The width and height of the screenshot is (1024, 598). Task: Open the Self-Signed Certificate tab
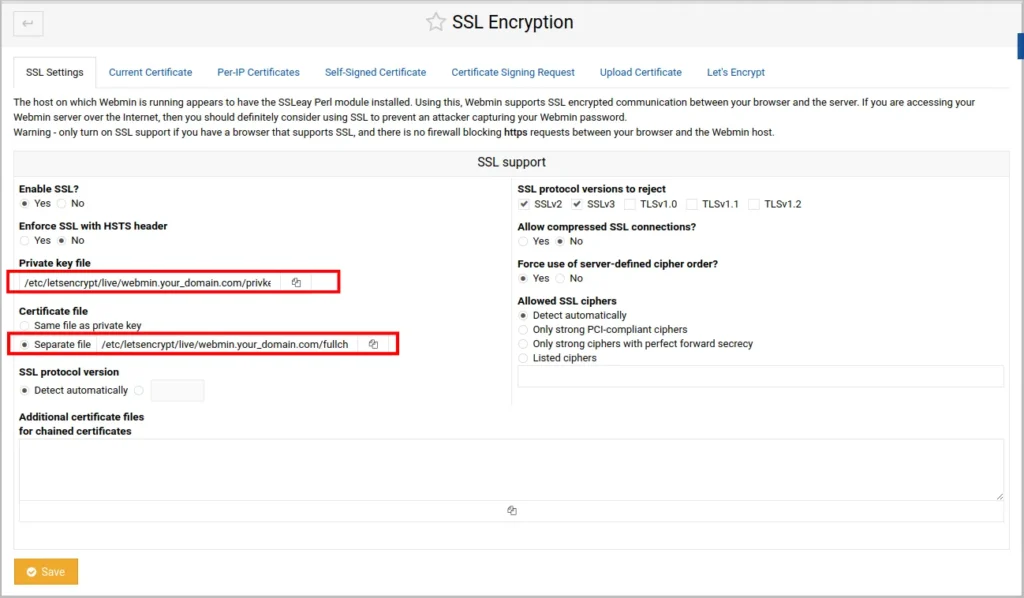[376, 72]
